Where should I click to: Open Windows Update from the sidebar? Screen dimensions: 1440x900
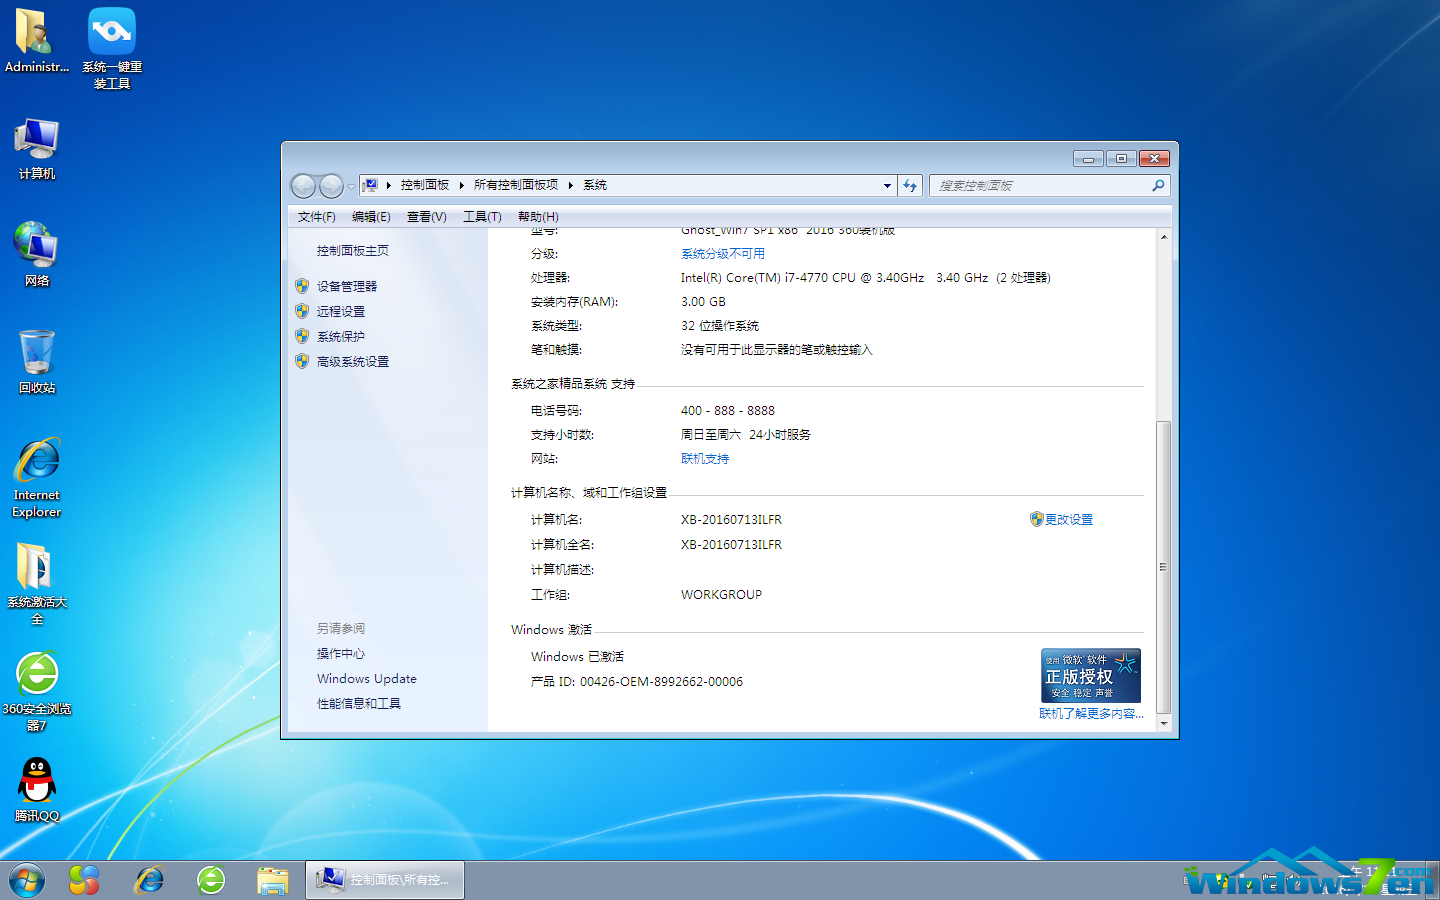366,678
